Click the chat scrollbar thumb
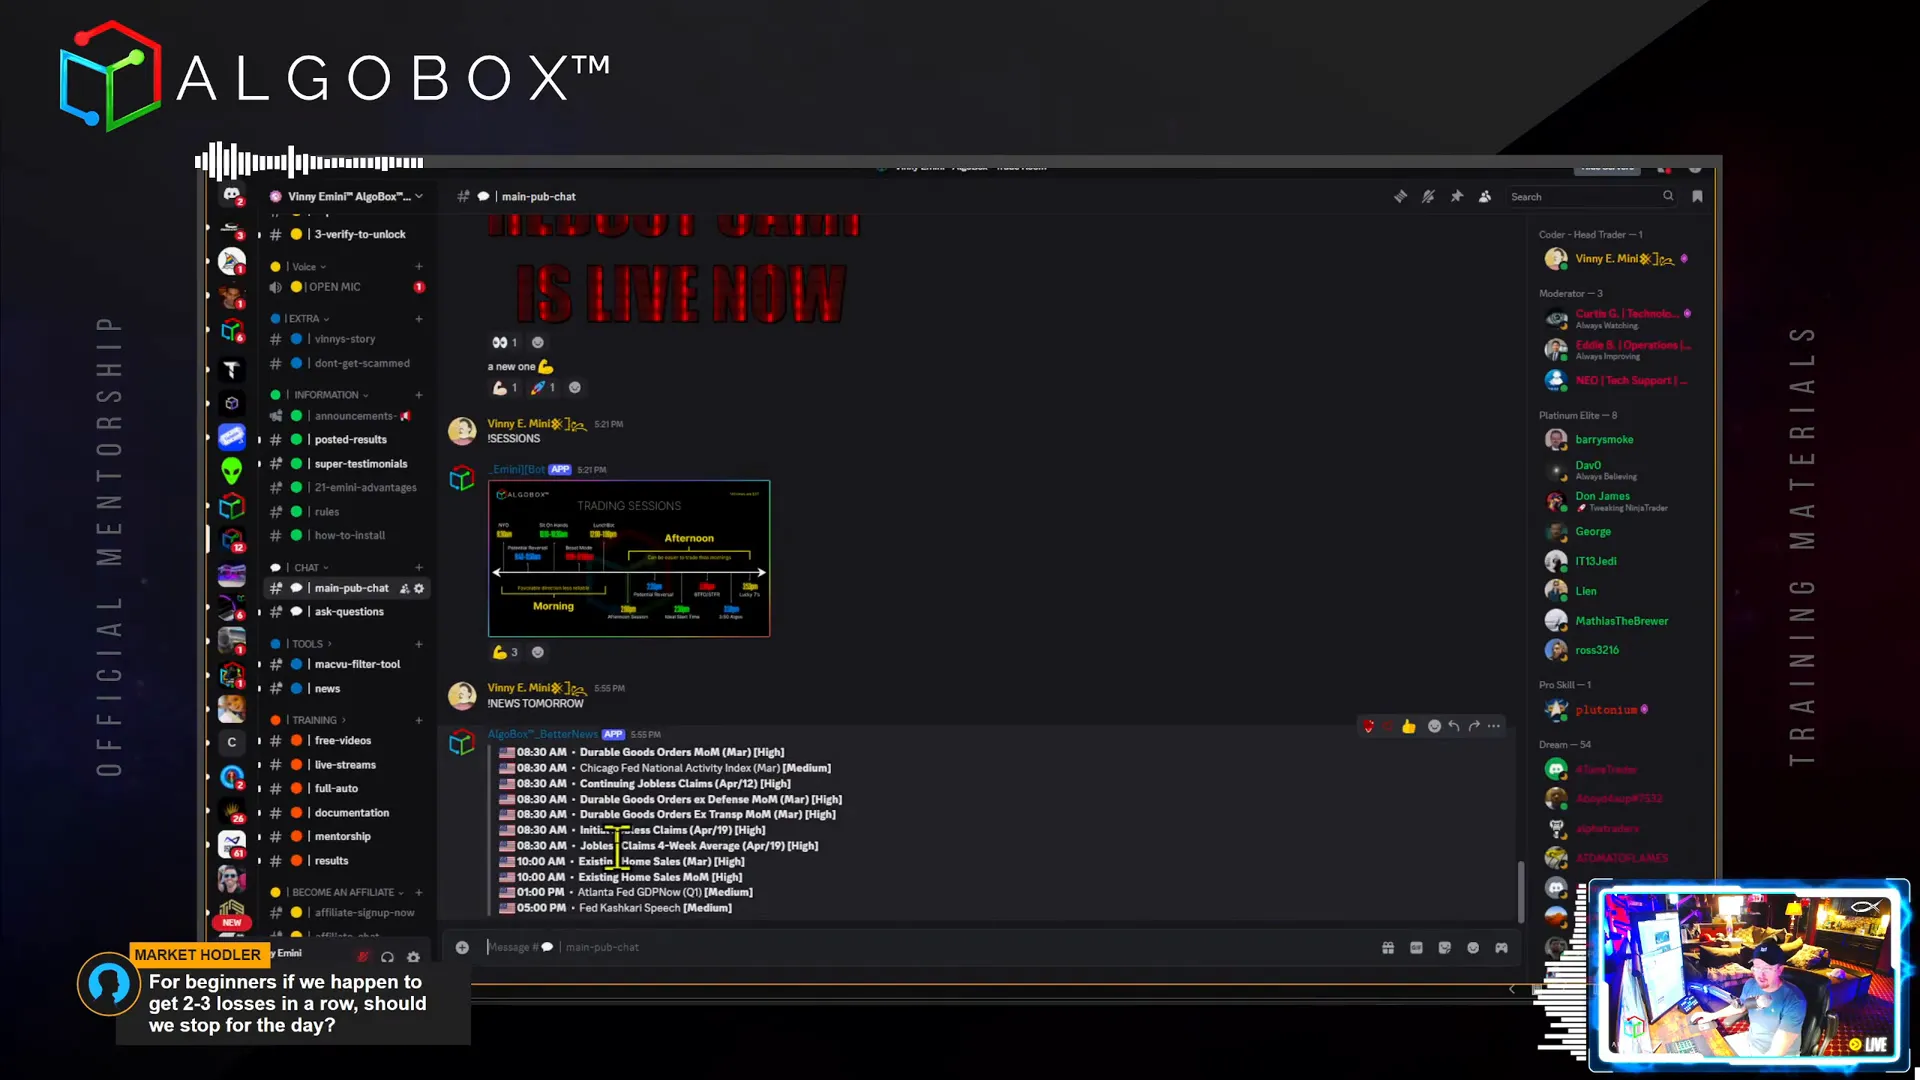This screenshot has height=1080, width=1920. [x=1521, y=892]
